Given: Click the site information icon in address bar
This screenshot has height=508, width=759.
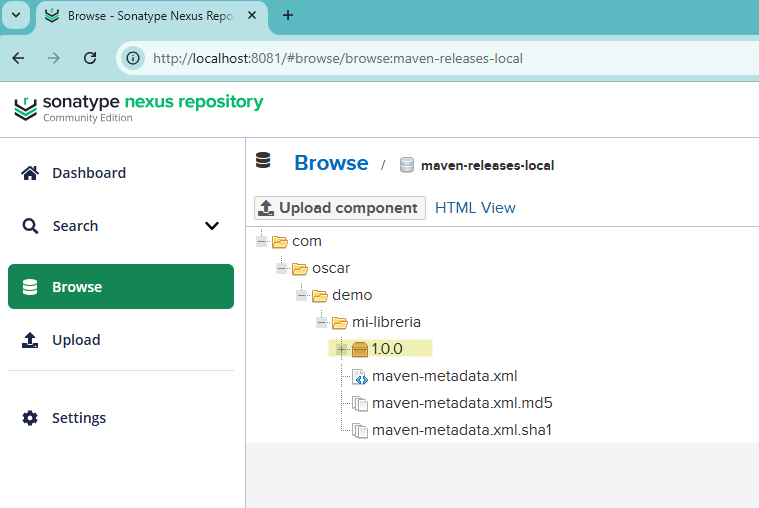Looking at the screenshot, I should tap(133, 59).
